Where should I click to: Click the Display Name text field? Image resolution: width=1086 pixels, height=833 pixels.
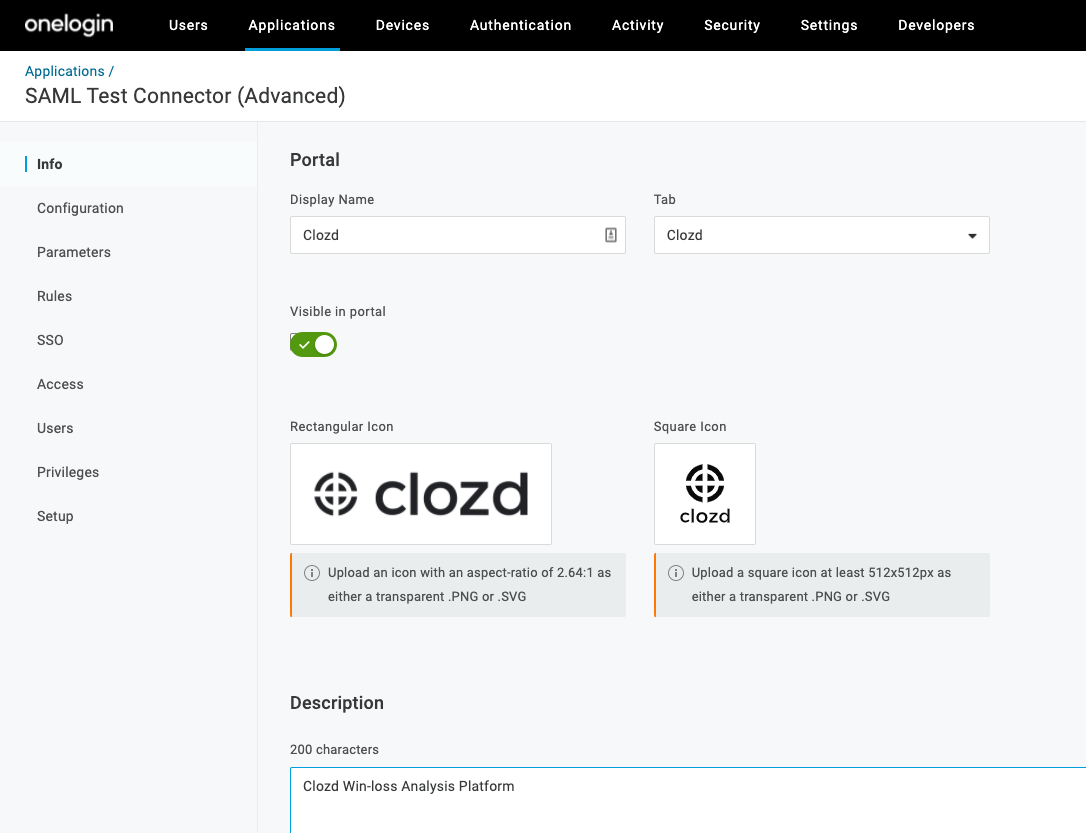point(445,235)
